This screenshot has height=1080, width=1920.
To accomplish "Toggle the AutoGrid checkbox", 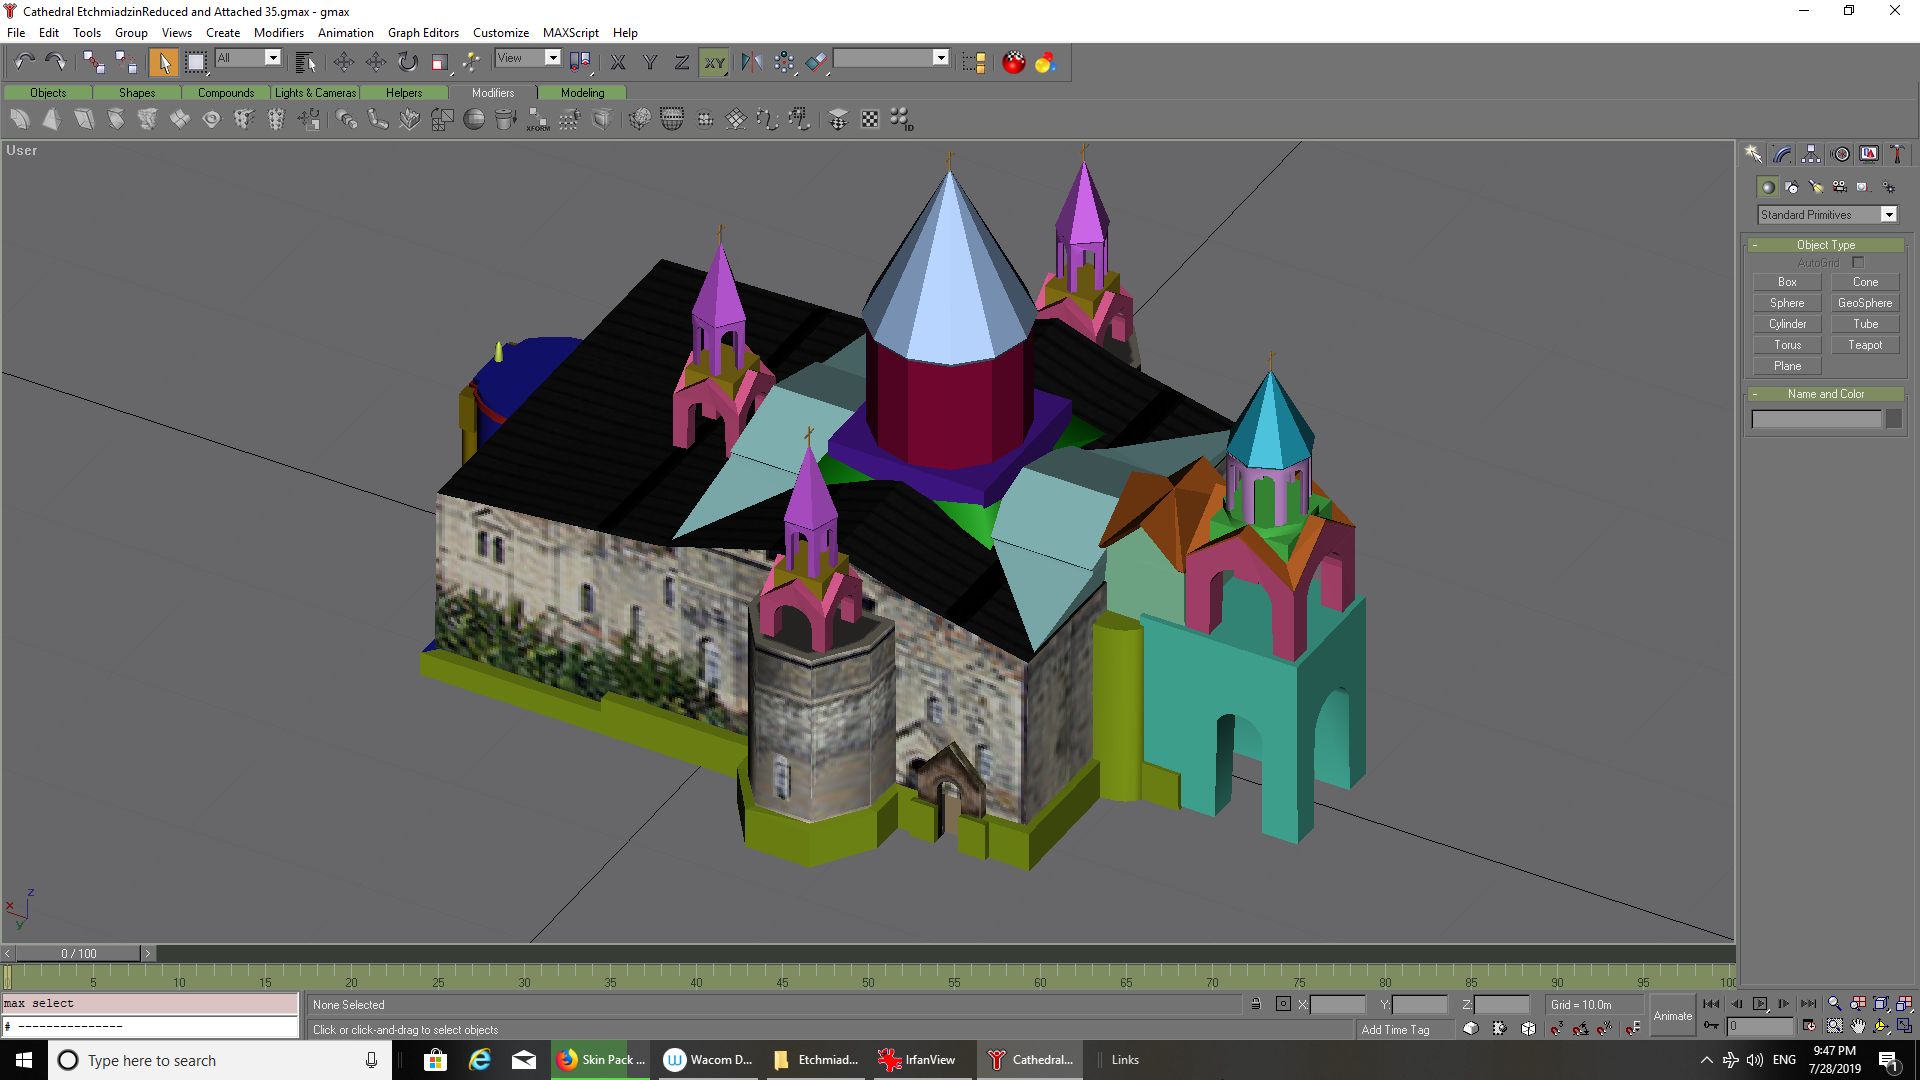I will (x=1858, y=263).
